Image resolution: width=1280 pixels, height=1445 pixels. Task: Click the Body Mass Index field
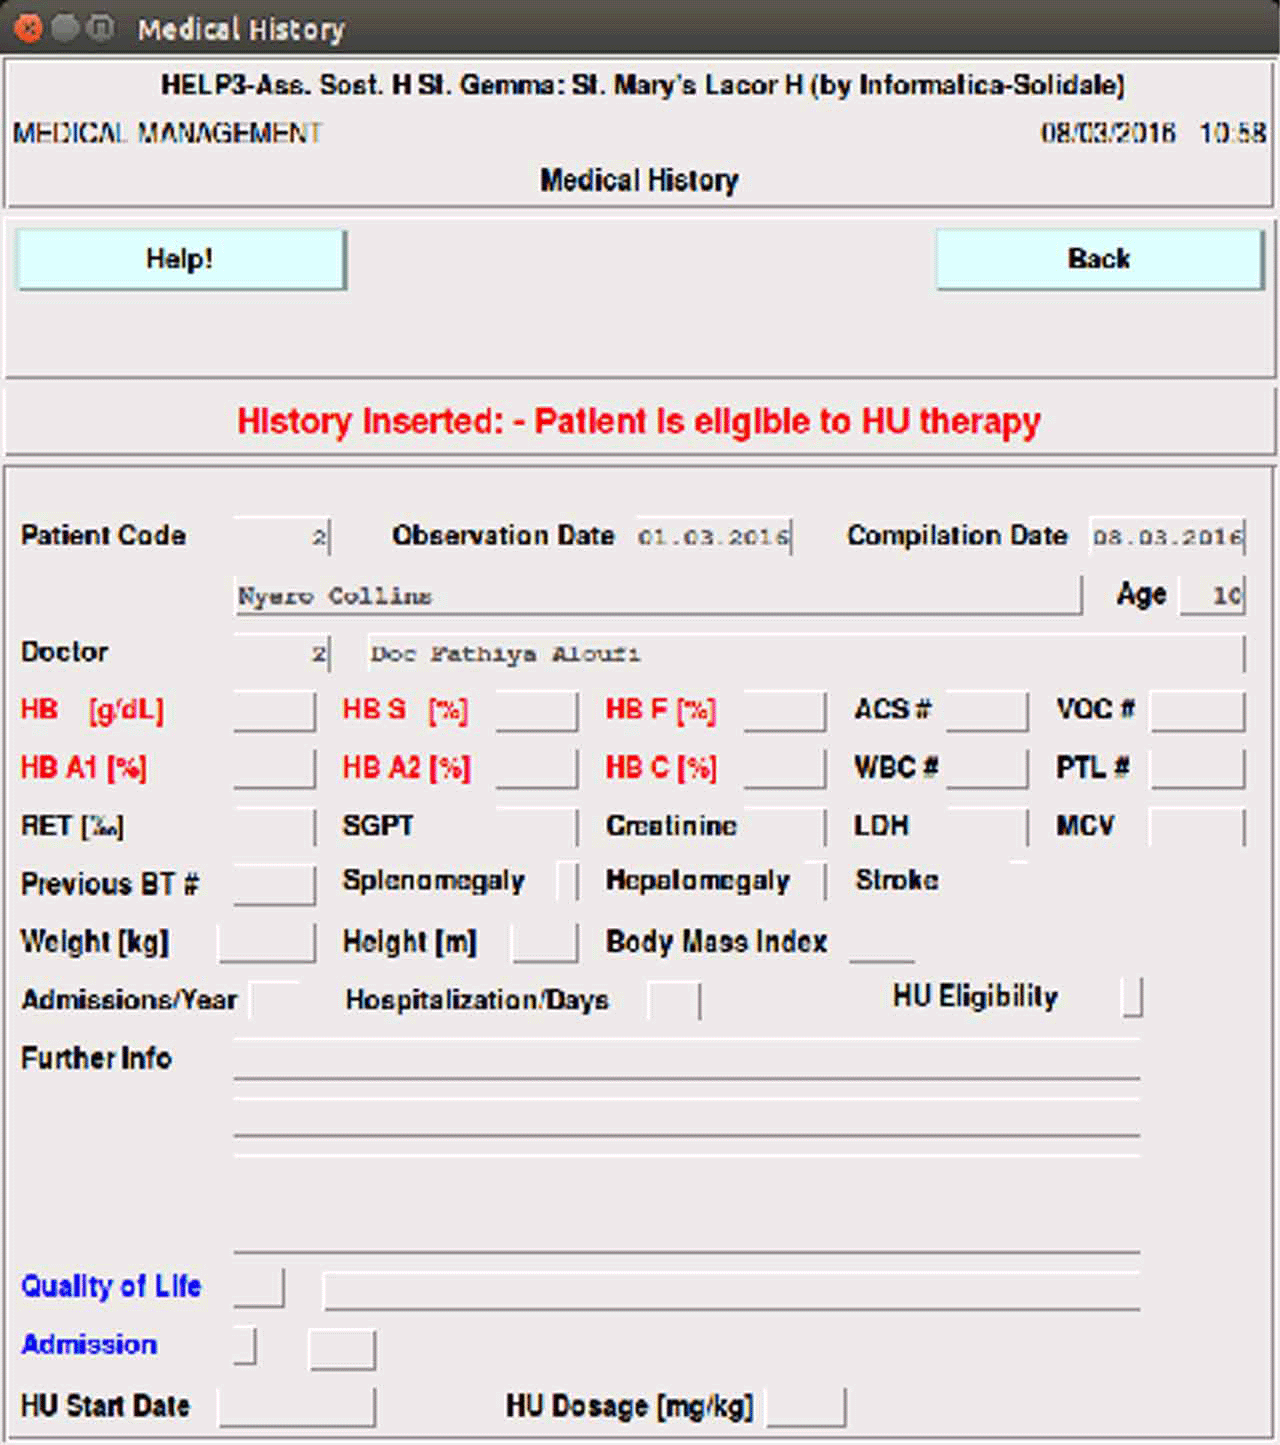tap(882, 943)
